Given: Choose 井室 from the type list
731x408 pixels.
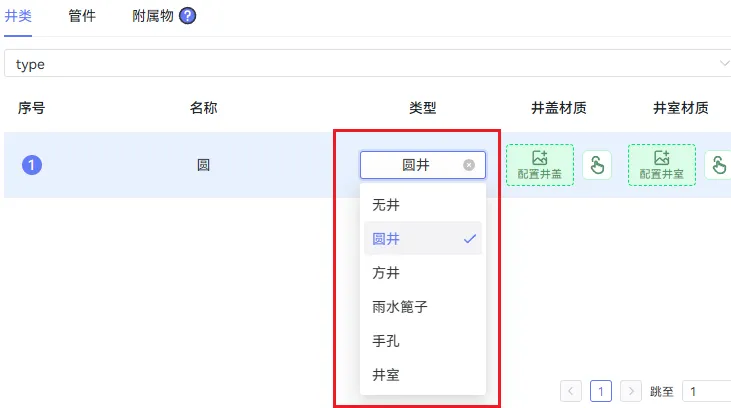Looking at the screenshot, I should (x=423, y=375).
